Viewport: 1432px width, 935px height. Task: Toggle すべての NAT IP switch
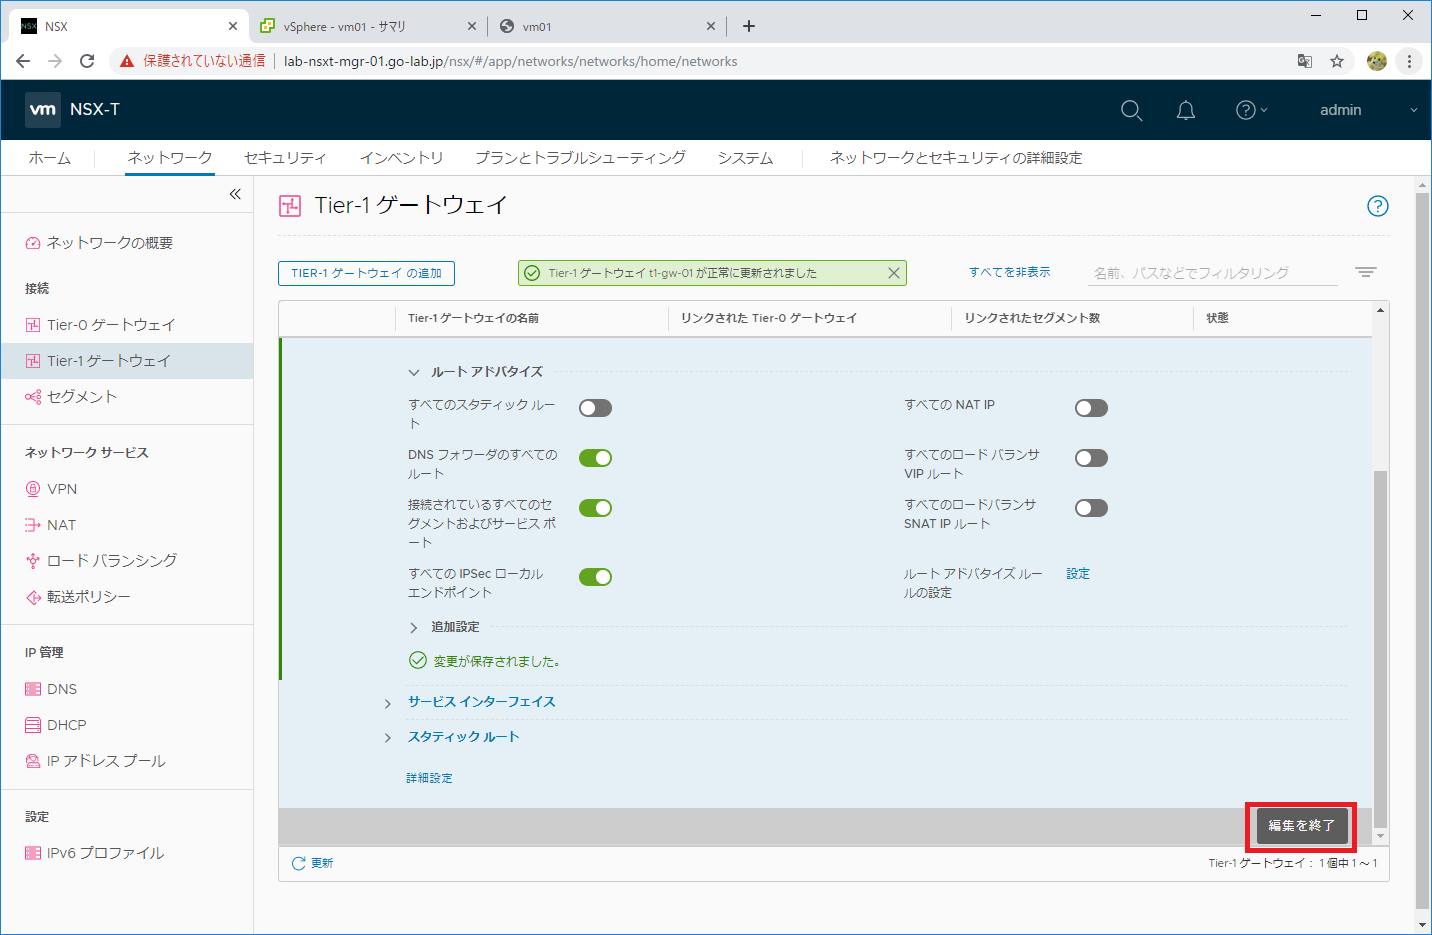1091,408
